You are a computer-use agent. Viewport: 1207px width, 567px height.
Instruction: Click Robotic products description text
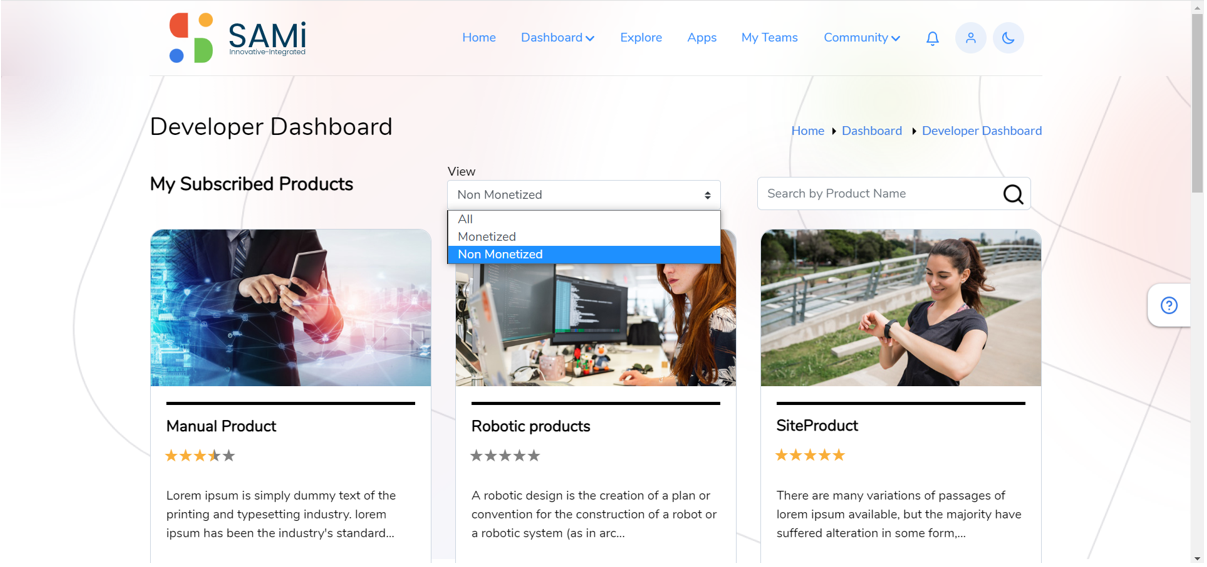[x=594, y=514]
